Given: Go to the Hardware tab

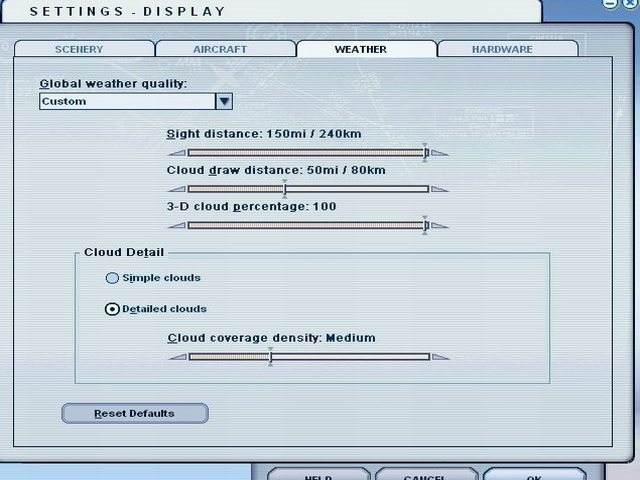Looking at the screenshot, I should pyautogui.click(x=508, y=49).
